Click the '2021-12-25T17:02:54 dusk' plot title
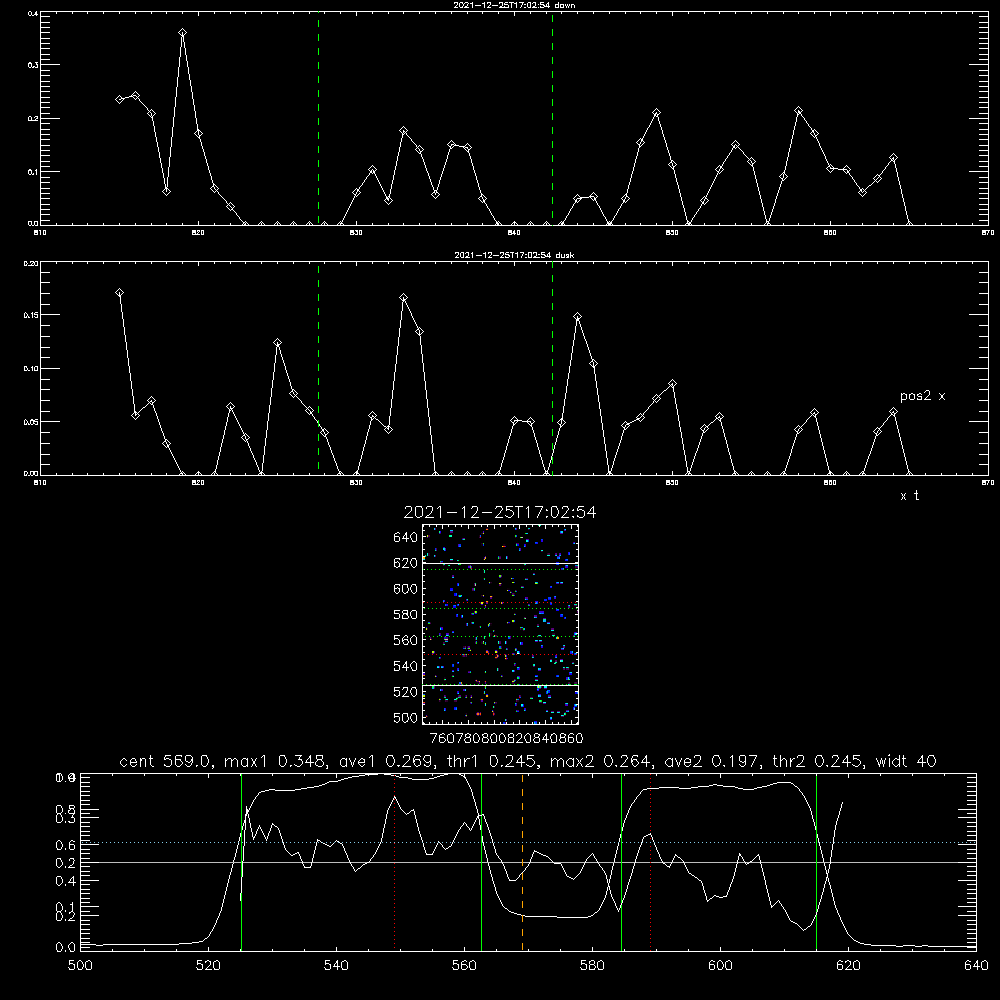The image size is (1000, 1000). (514, 255)
